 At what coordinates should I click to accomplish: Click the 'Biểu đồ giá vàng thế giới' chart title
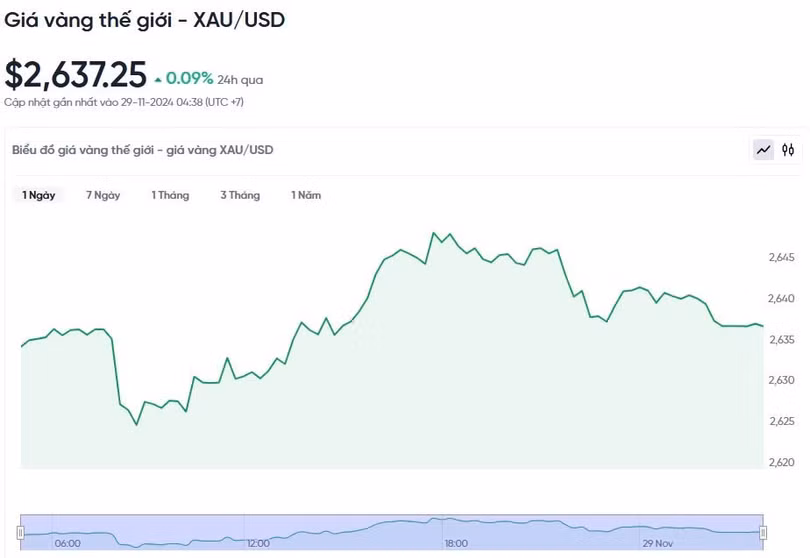coord(142,150)
